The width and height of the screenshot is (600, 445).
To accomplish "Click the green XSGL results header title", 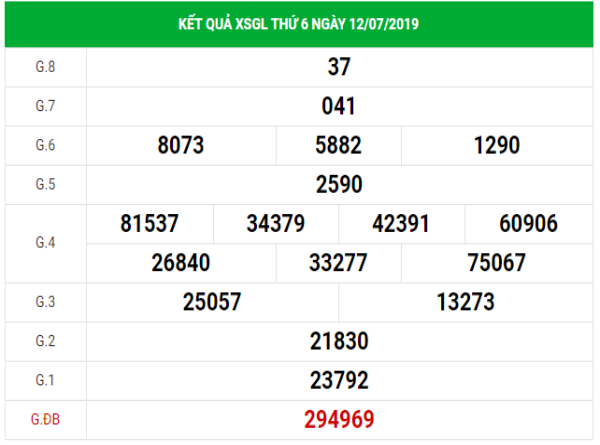I will tap(299, 23).
